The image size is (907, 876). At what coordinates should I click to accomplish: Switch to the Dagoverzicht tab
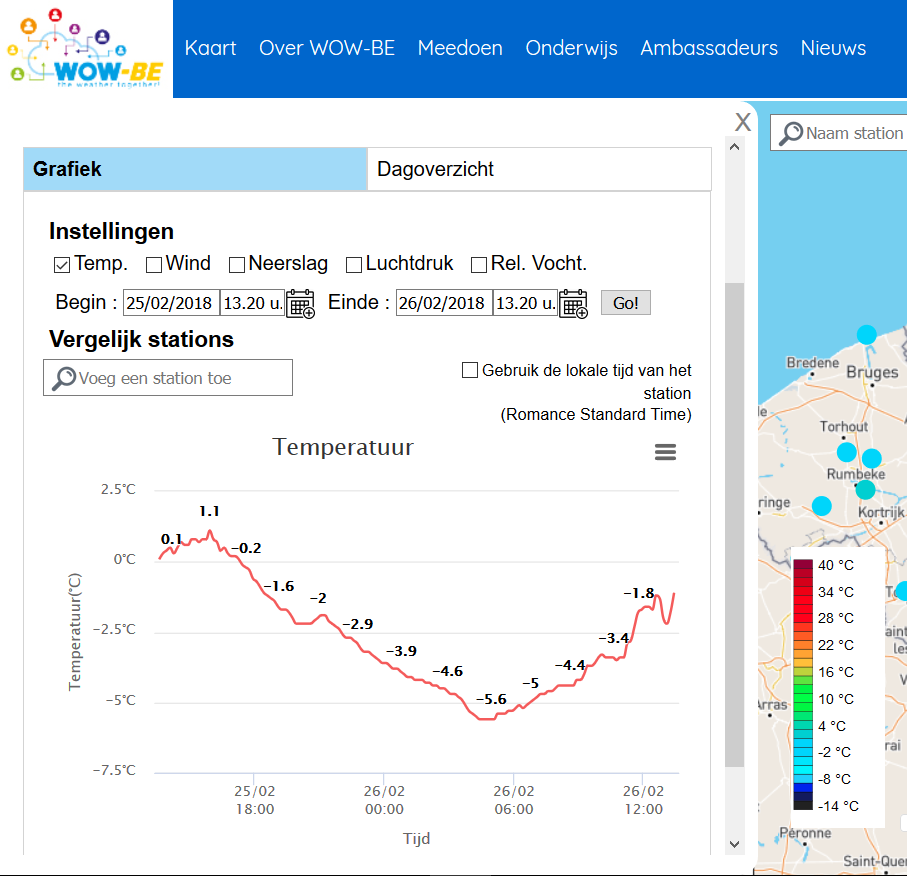click(x=538, y=170)
